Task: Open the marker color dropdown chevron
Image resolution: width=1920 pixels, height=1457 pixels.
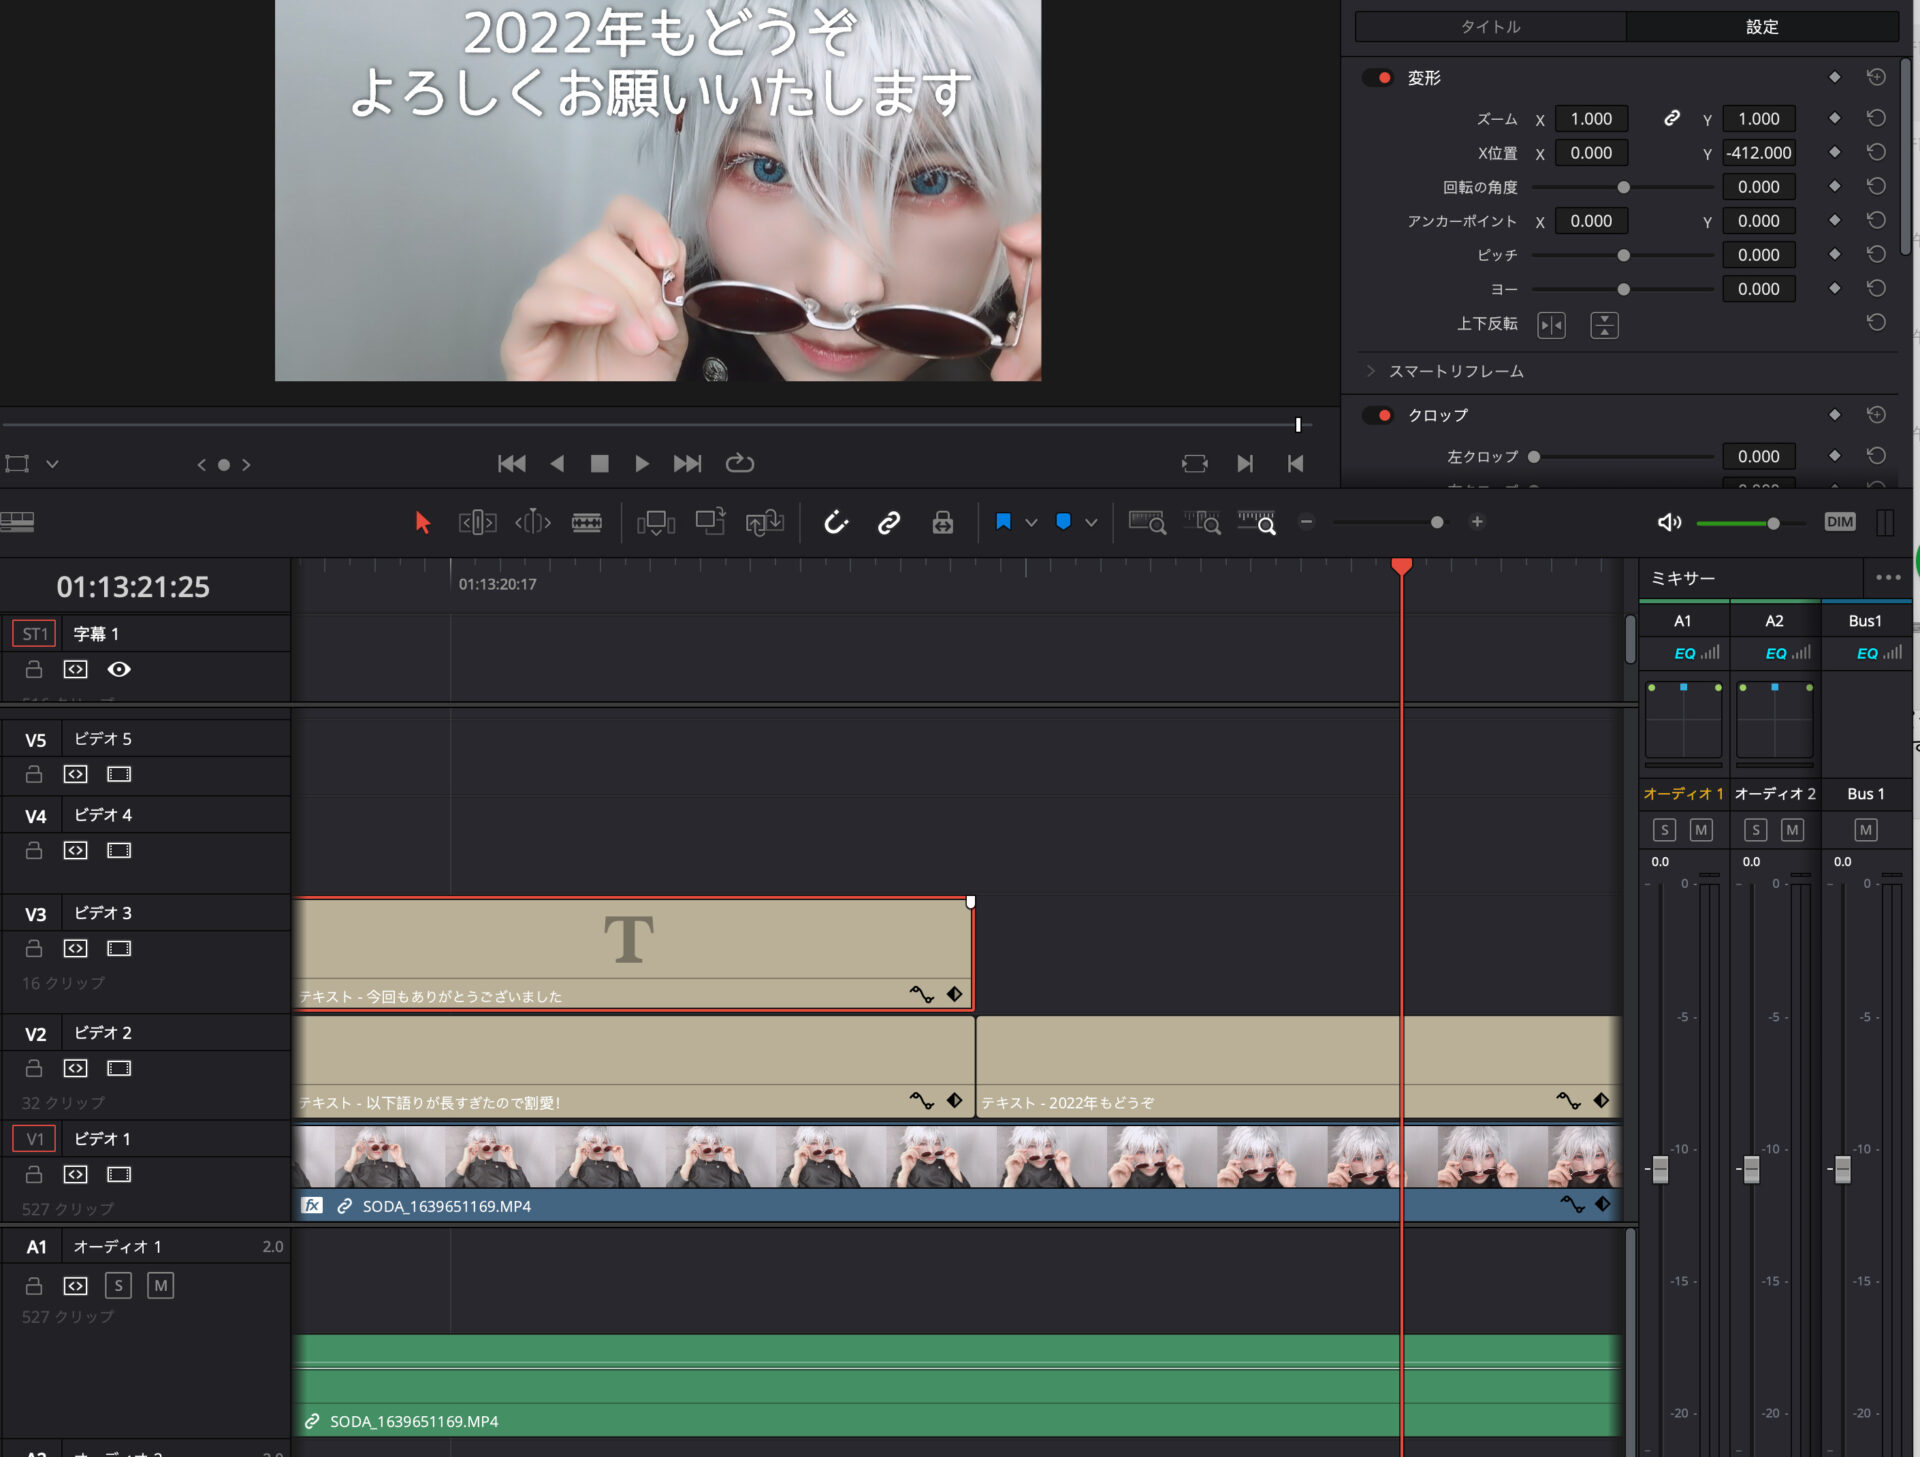Action: point(1090,522)
